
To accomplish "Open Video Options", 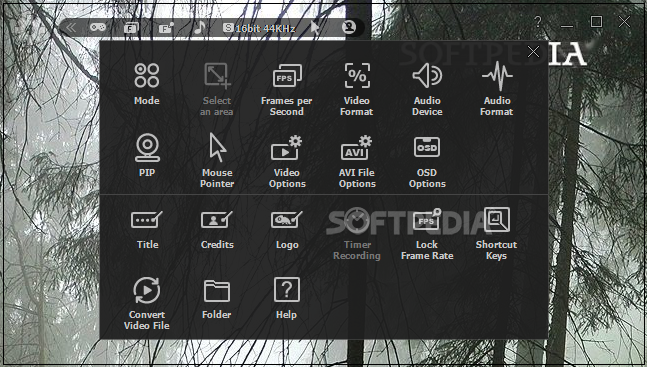I will [287, 161].
